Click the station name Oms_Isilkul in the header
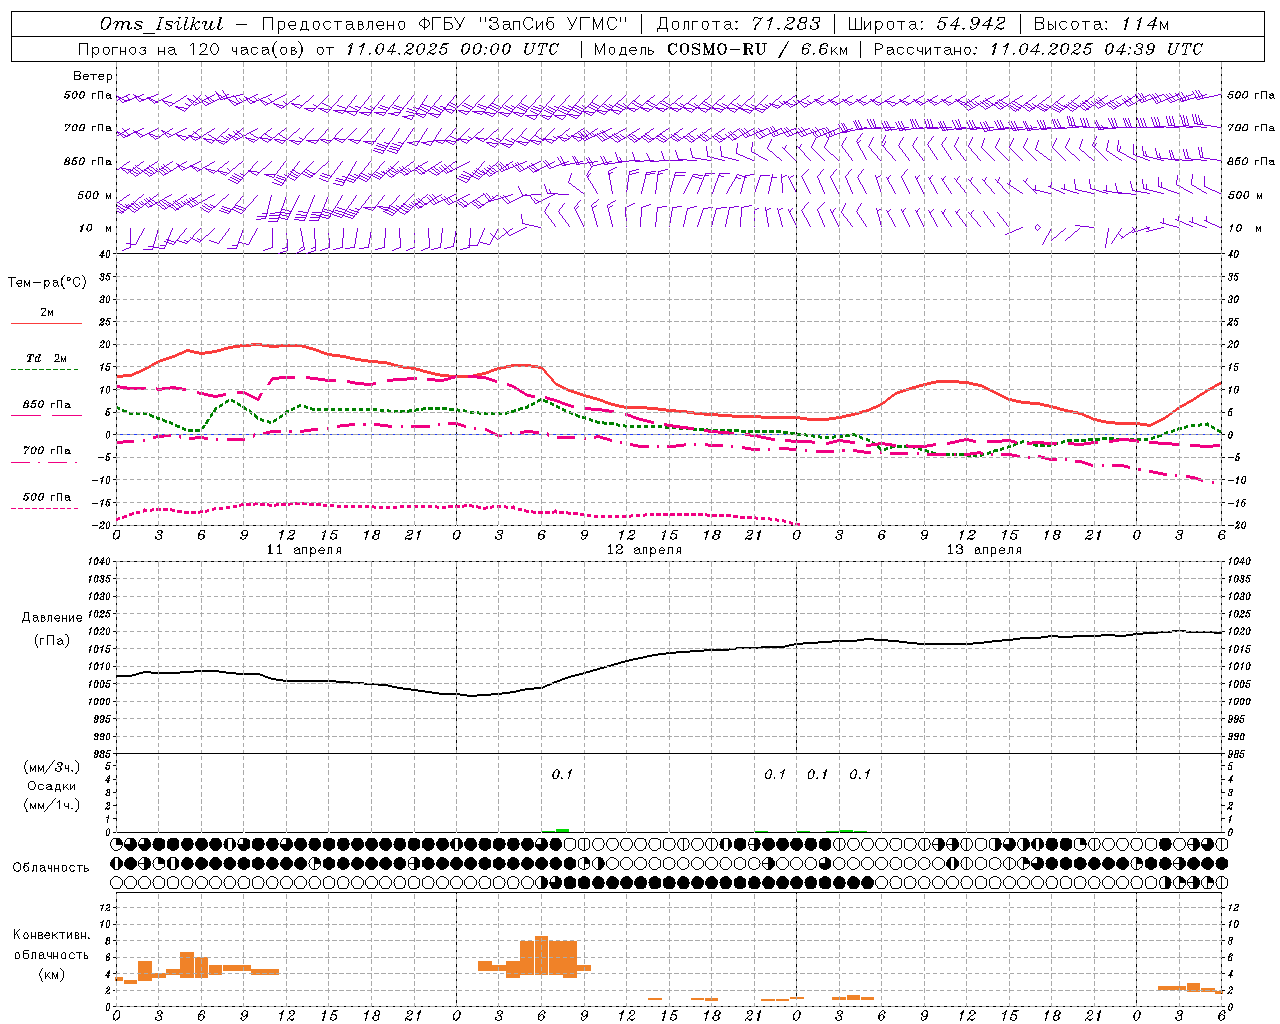This screenshot has height=1024, width=1280. [x=161, y=24]
